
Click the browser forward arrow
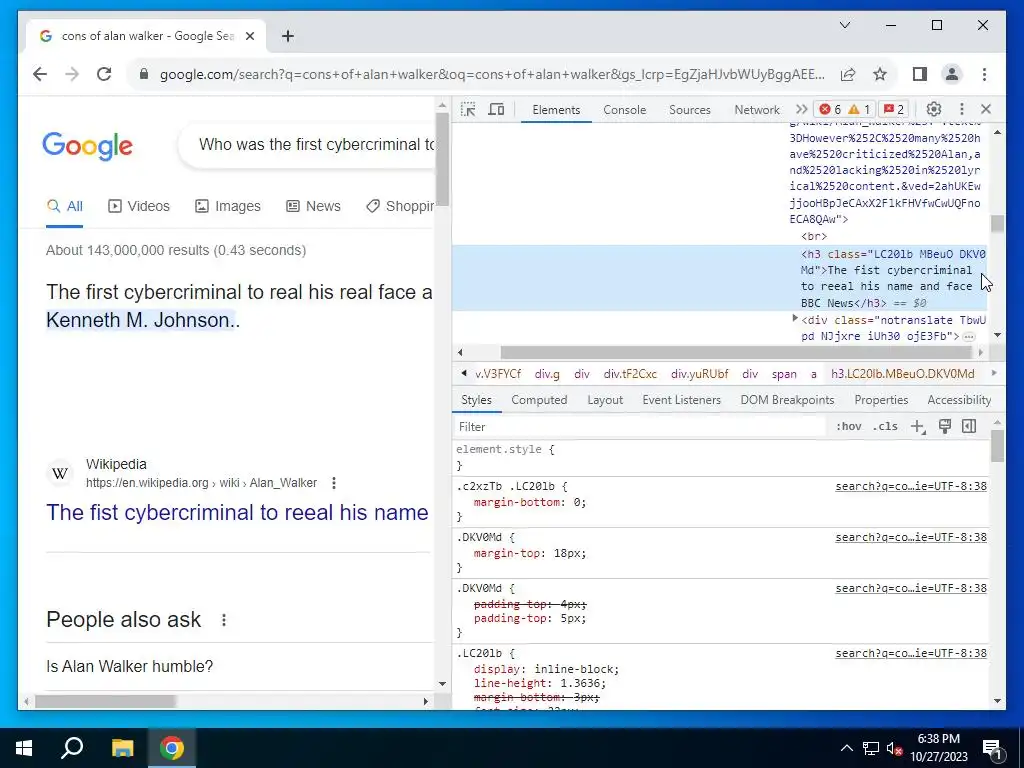click(x=72, y=74)
